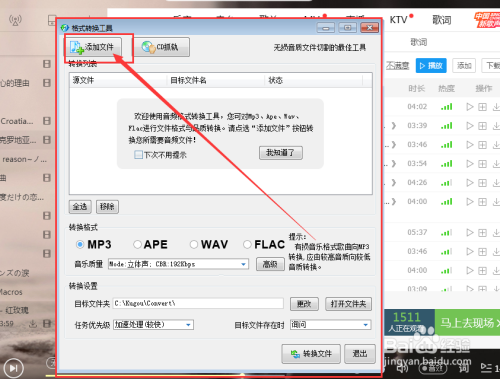The image size is (500, 379).
Task: Add the 03:54 song to the playlist
Action: tap(483, 164)
